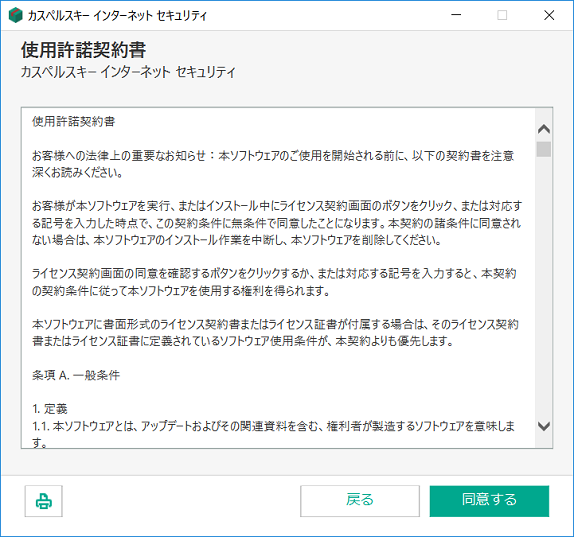Minimize the installer window
This screenshot has width=574, height=537.
[x=456, y=15]
